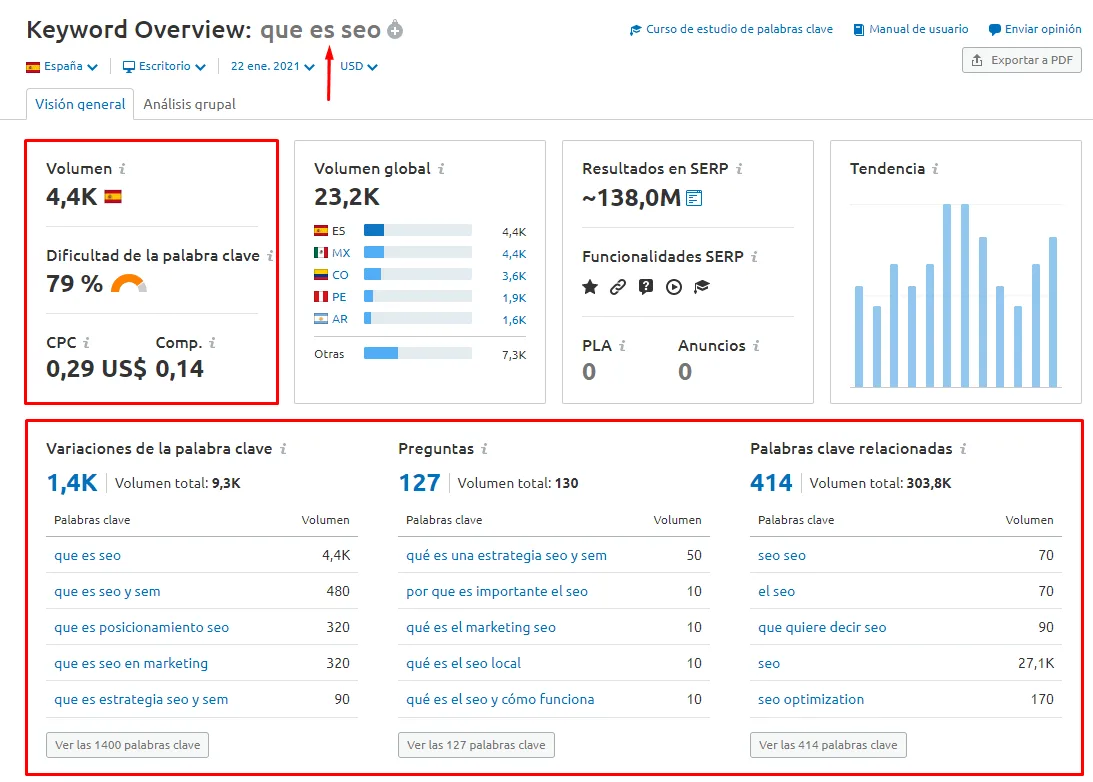Switch to the Análisis grupal tab
The height and width of the screenshot is (782, 1093).
[x=189, y=103]
